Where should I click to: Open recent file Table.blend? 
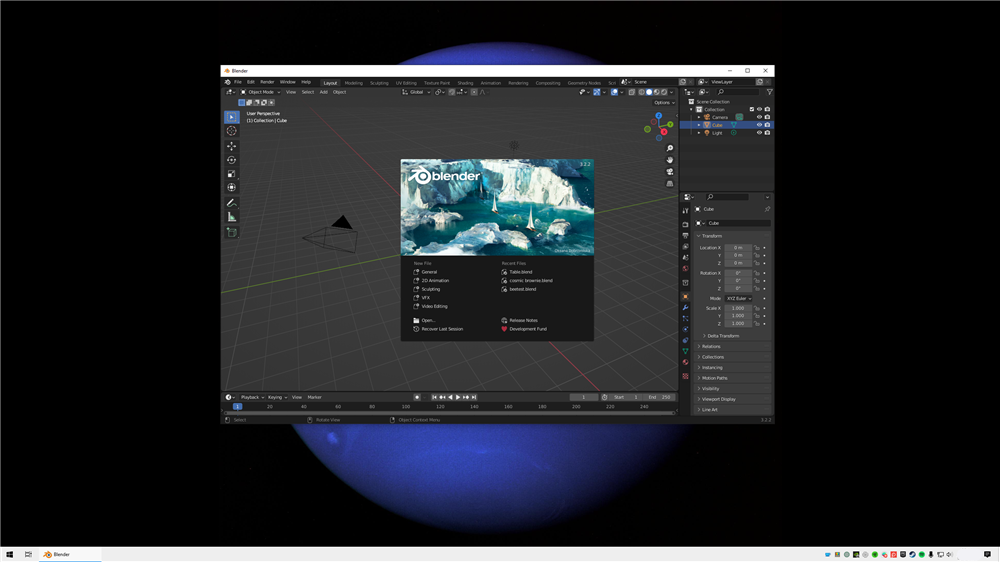click(x=520, y=272)
